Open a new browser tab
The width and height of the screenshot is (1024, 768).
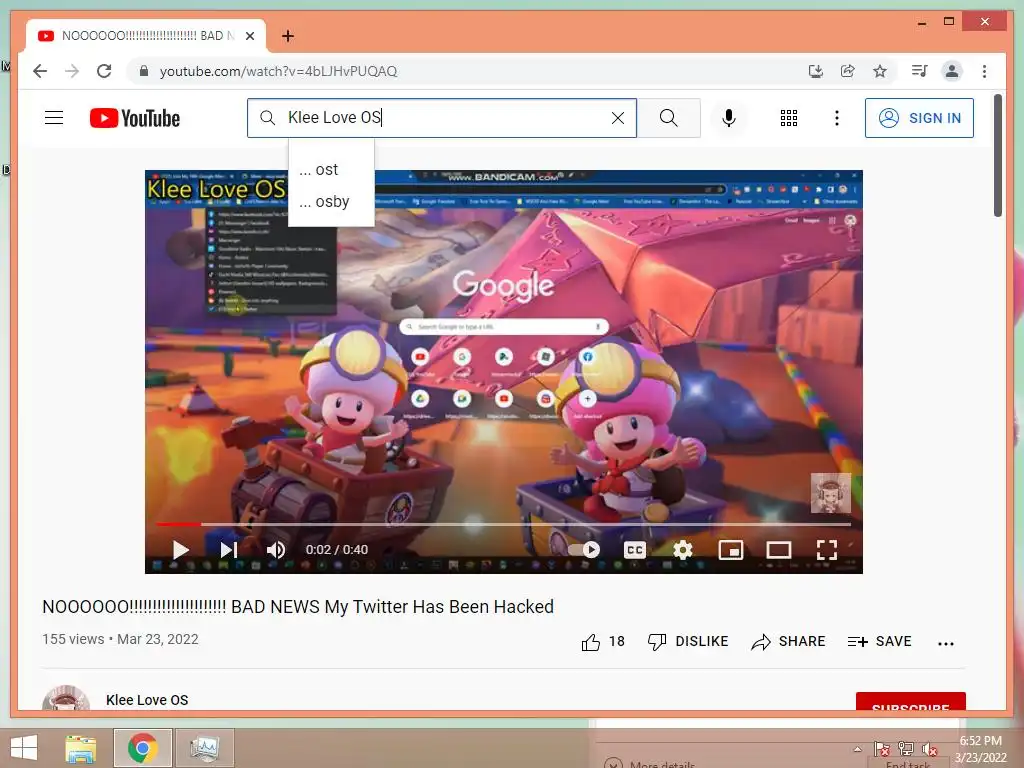click(x=287, y=36)
